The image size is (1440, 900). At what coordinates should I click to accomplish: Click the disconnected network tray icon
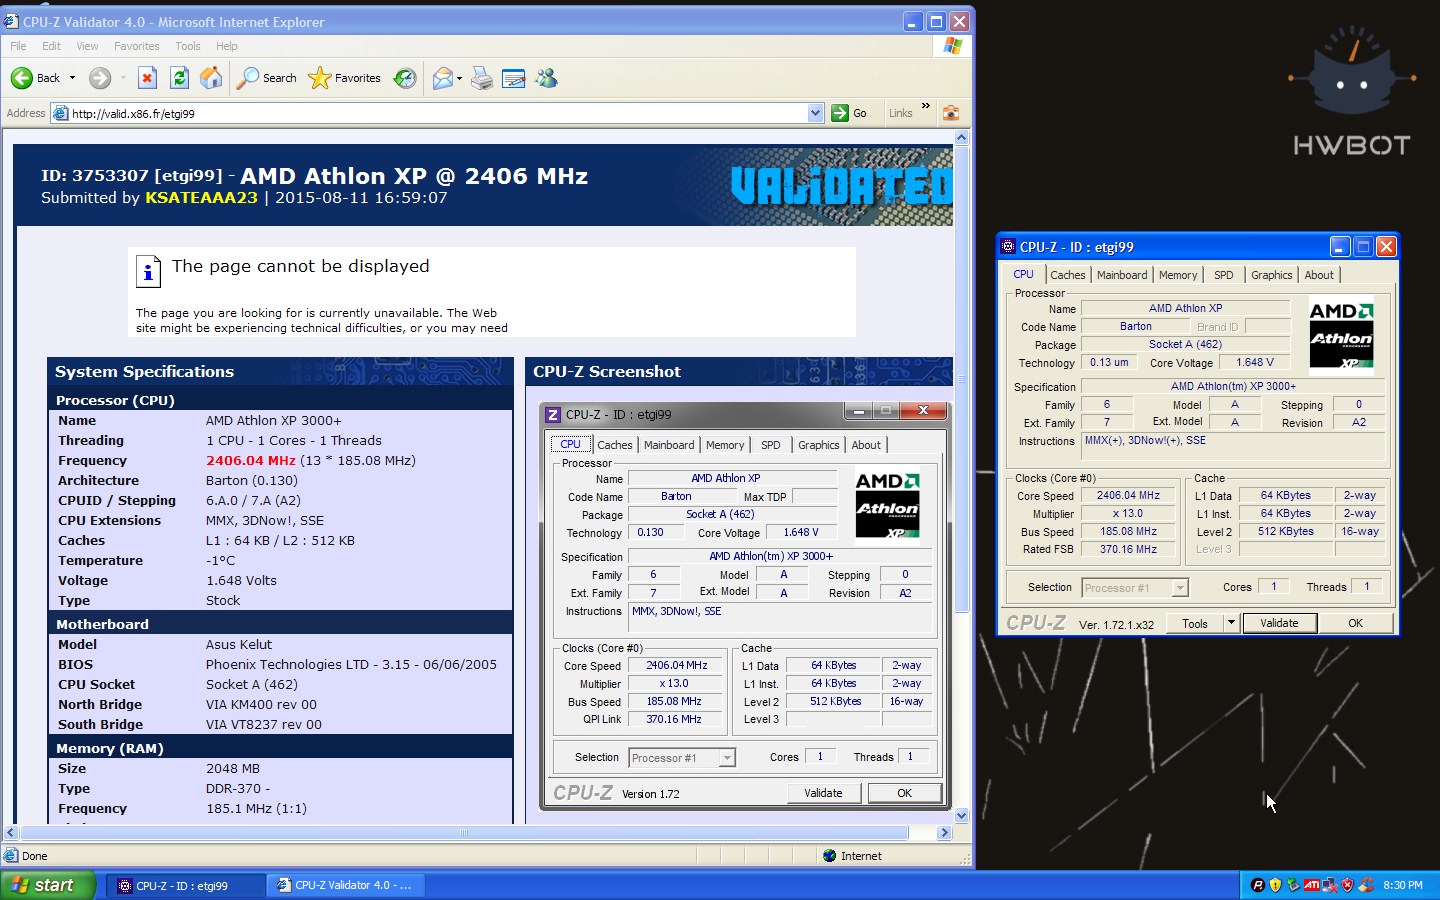click(x=1330, y=885)
